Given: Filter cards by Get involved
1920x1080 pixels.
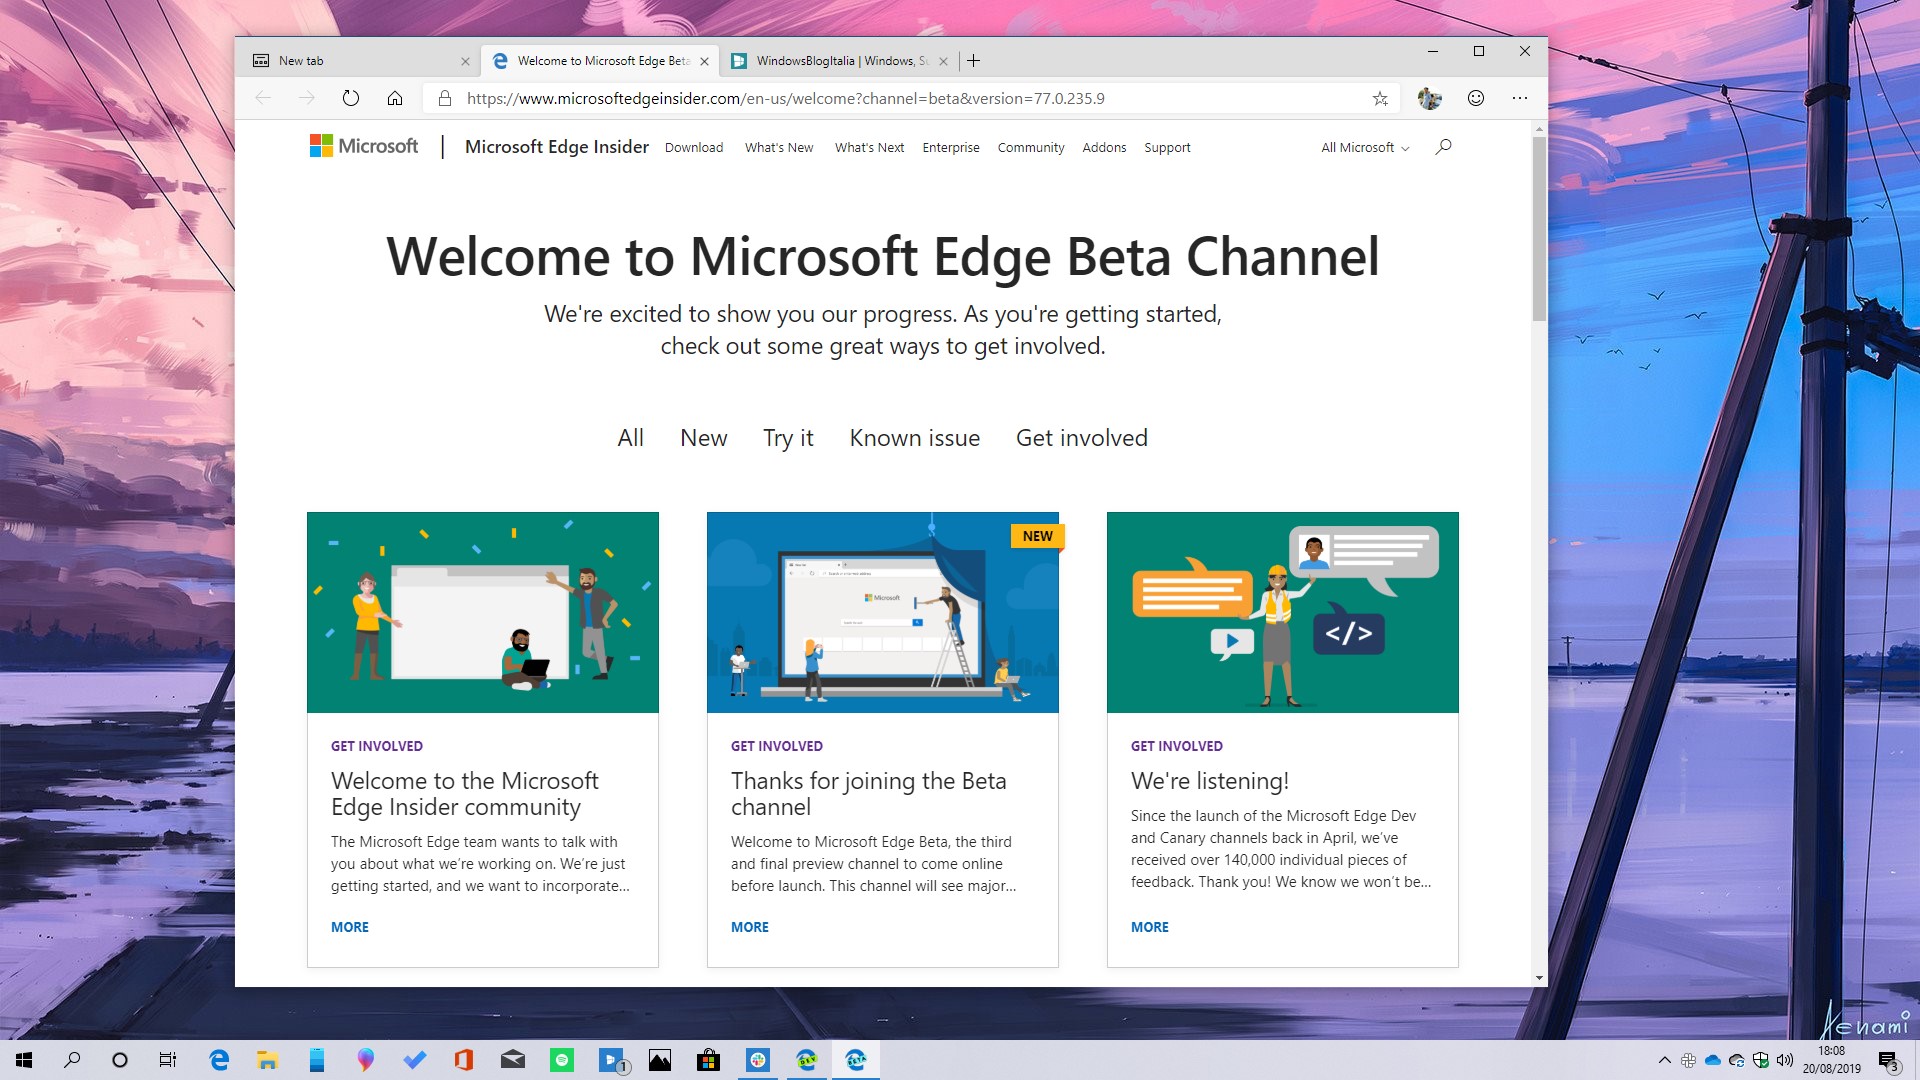Looking at the screenshot, I should click(x=1082, y=438).
